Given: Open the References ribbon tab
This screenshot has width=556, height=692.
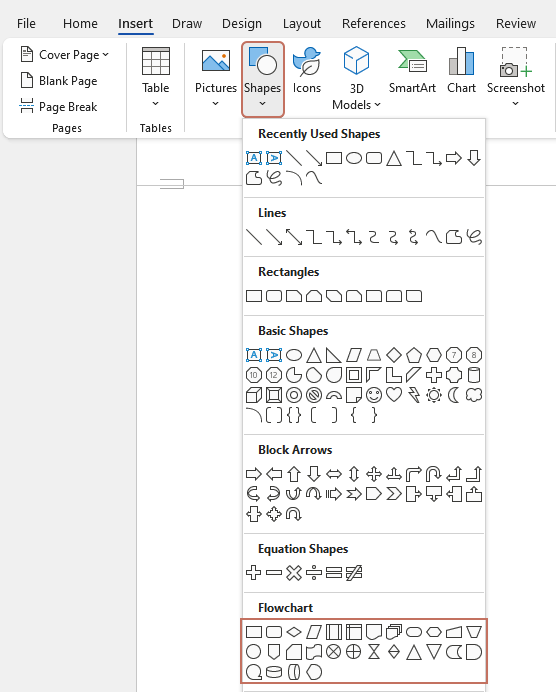Looking at the screenshot, I should point(374,23).
